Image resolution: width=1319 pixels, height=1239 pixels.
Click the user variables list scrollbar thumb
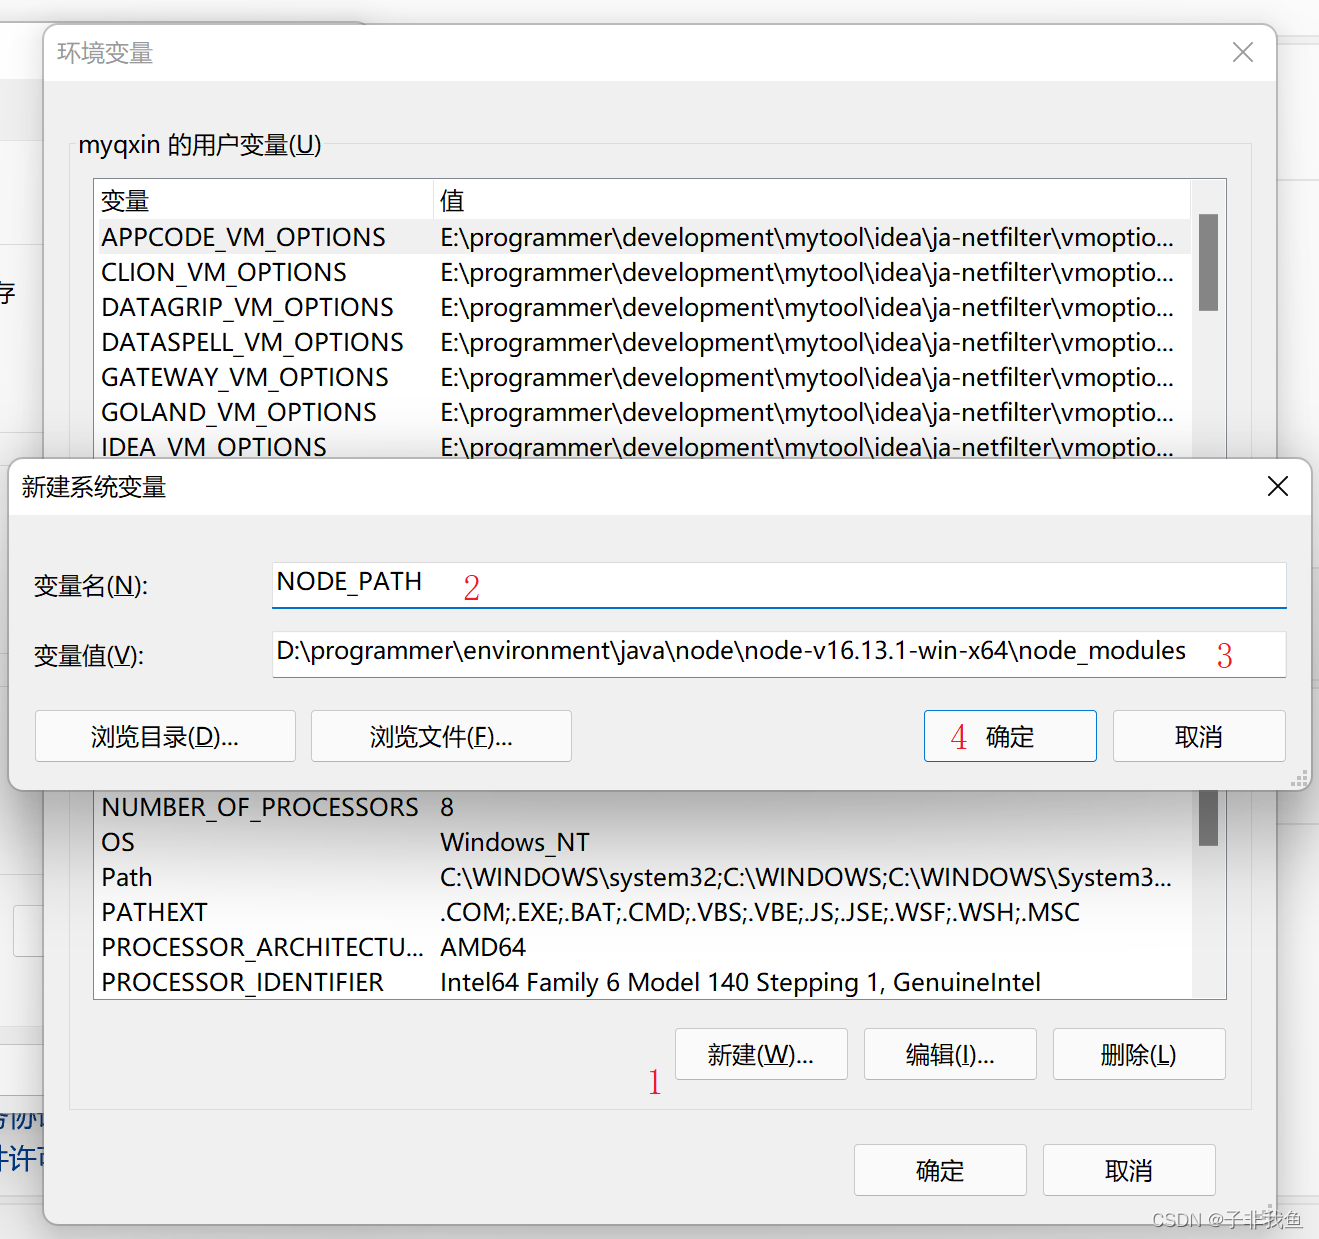click(1208, 262)
